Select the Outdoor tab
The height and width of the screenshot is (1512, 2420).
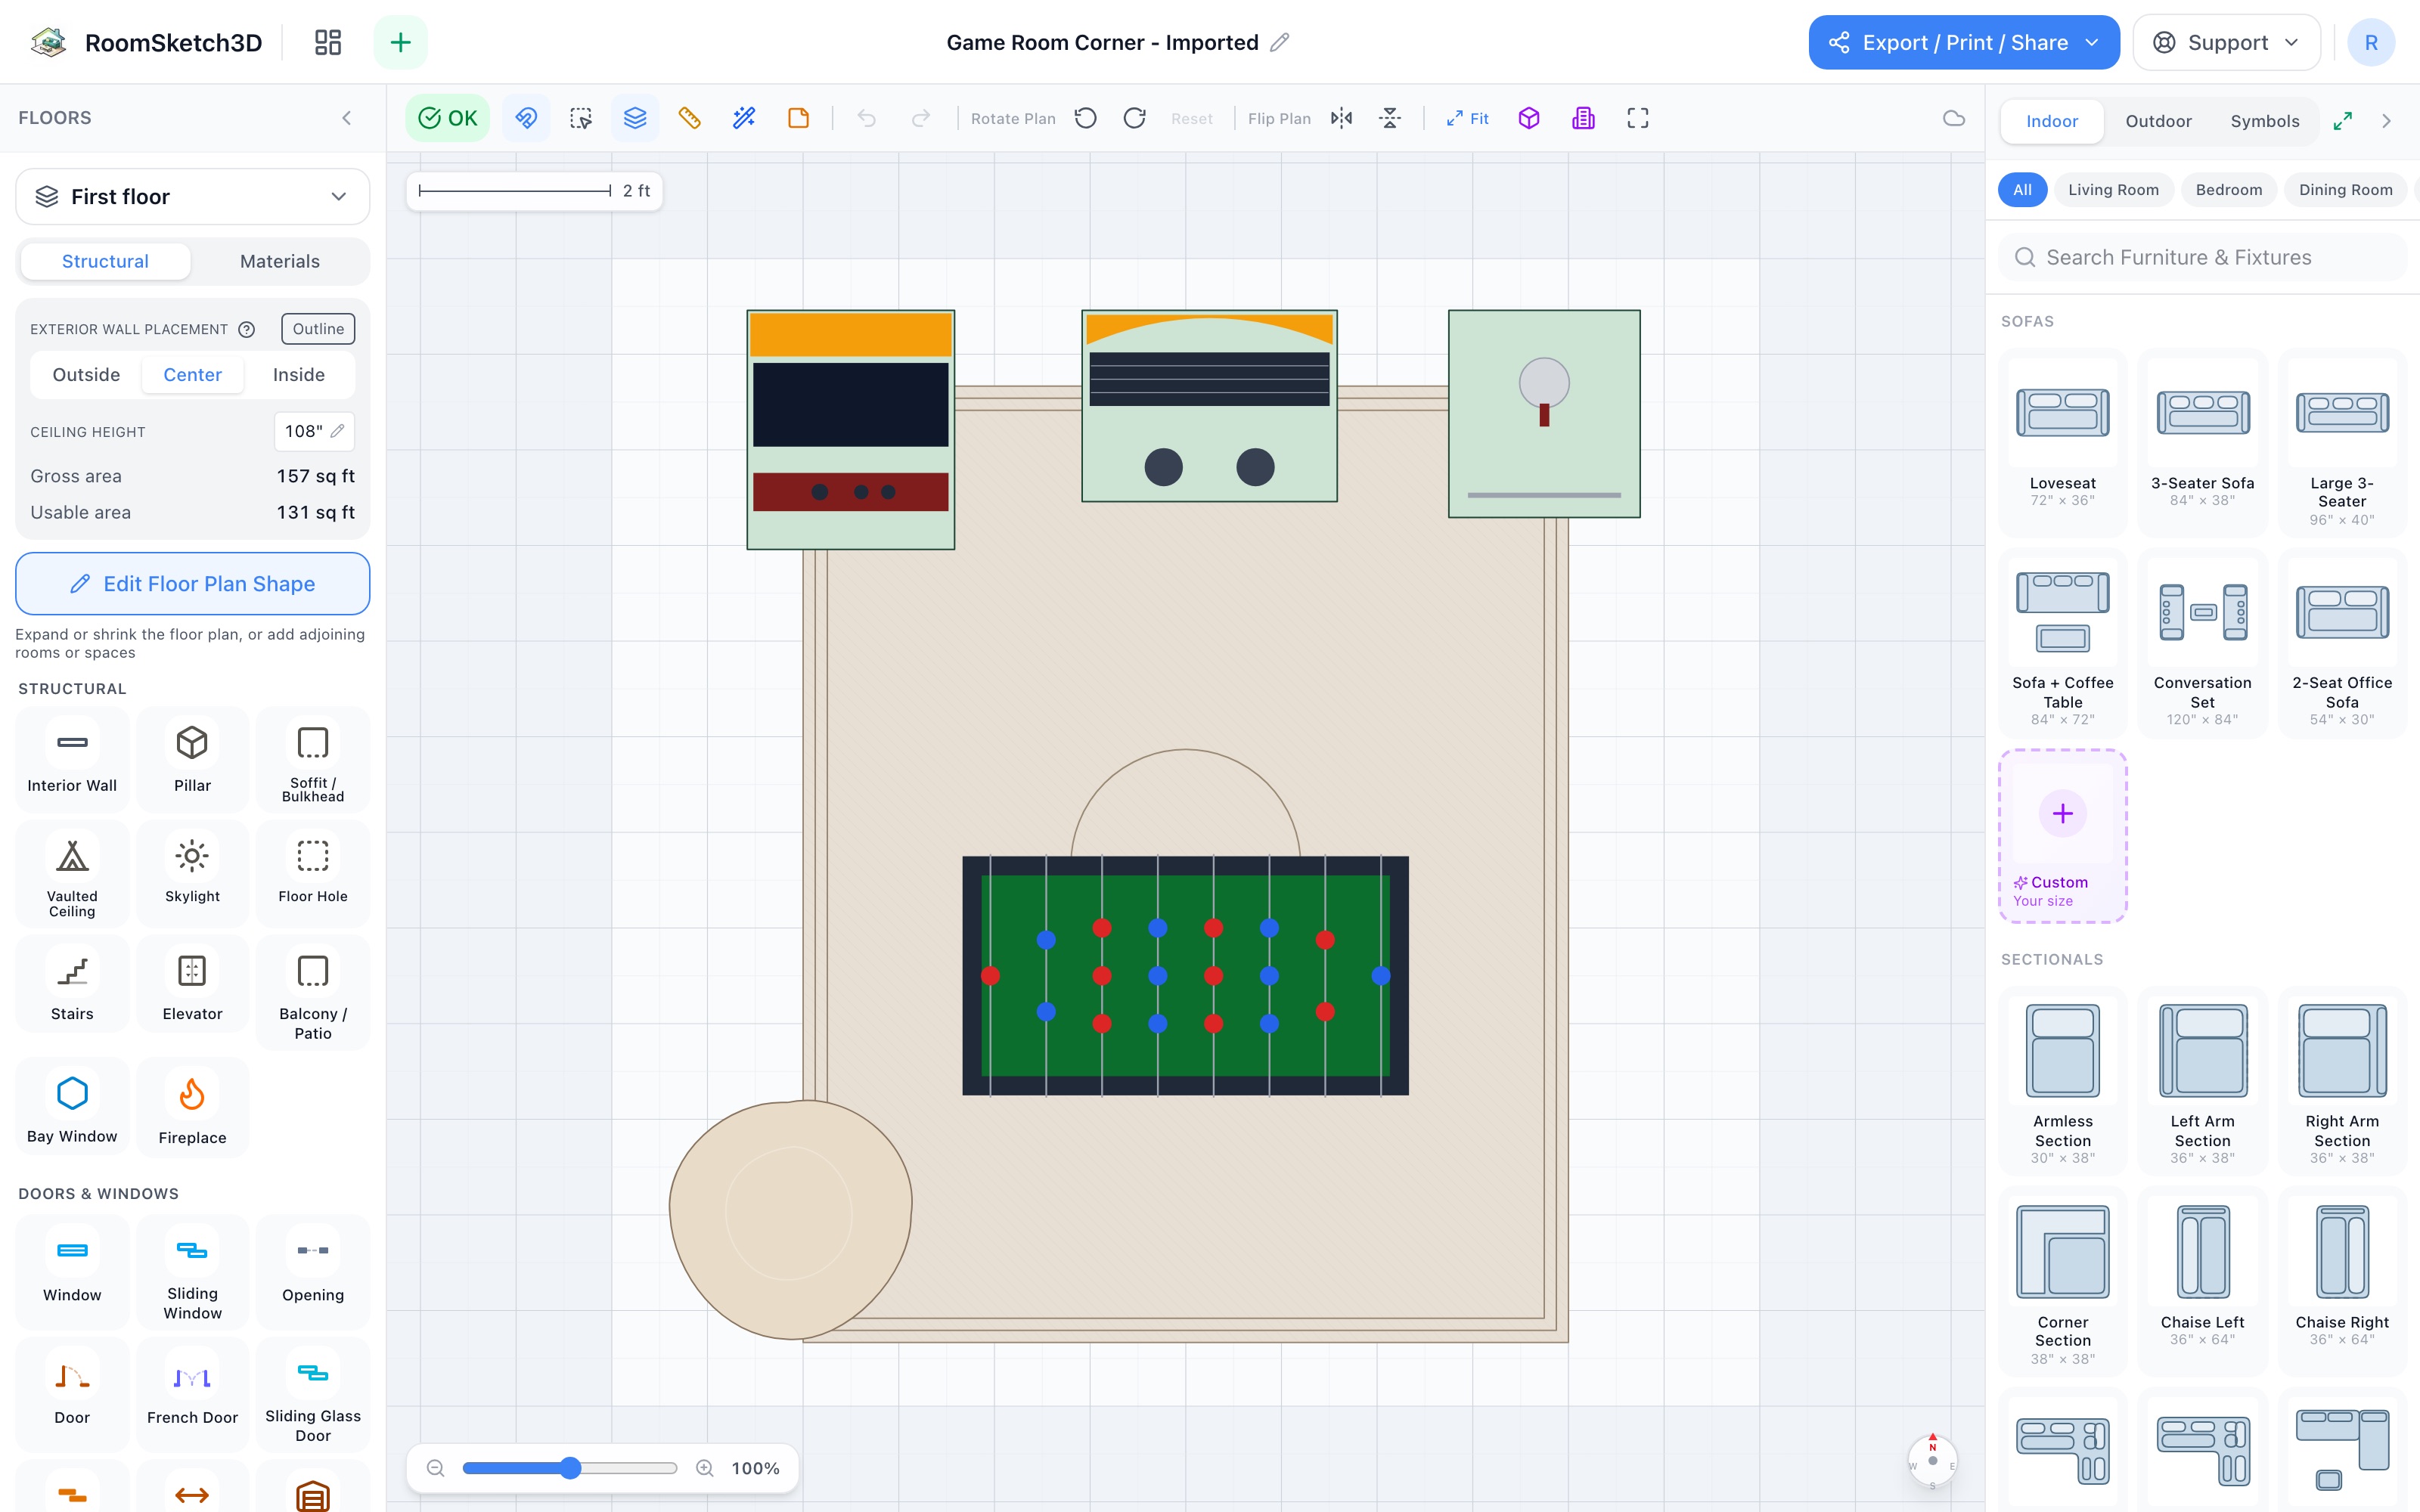[2158, 121]
